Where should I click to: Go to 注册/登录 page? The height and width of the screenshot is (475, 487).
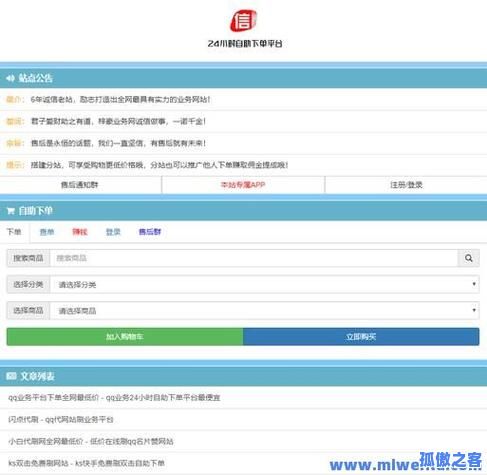406,185
